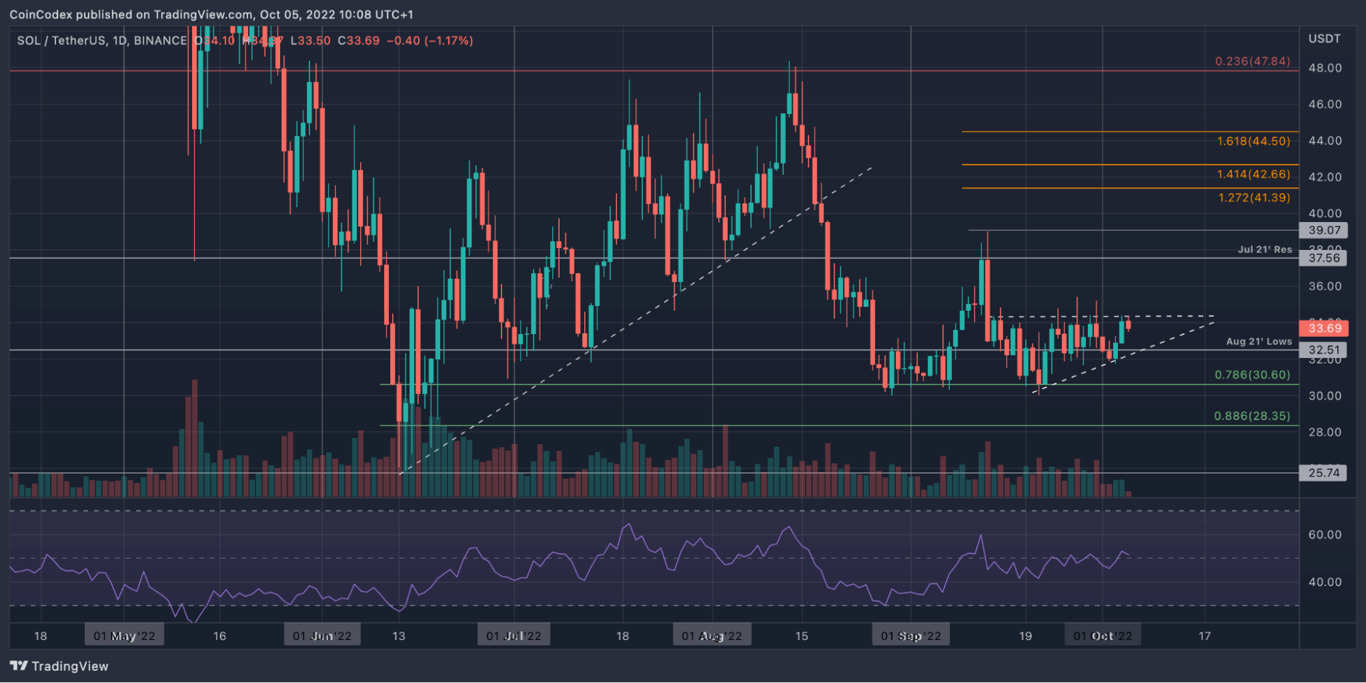Click the red current price label 33.69

click(1323, 328)
